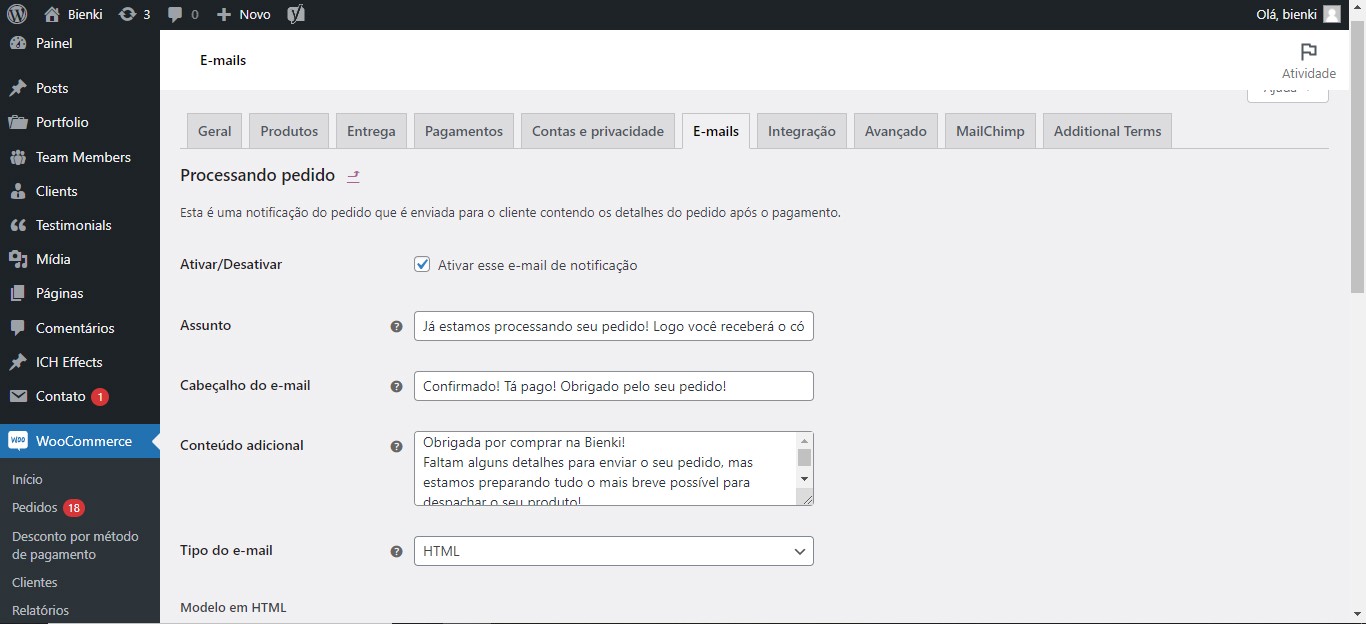
Task: Open the Olá, bienki user menu
Action: [1296, 15]
